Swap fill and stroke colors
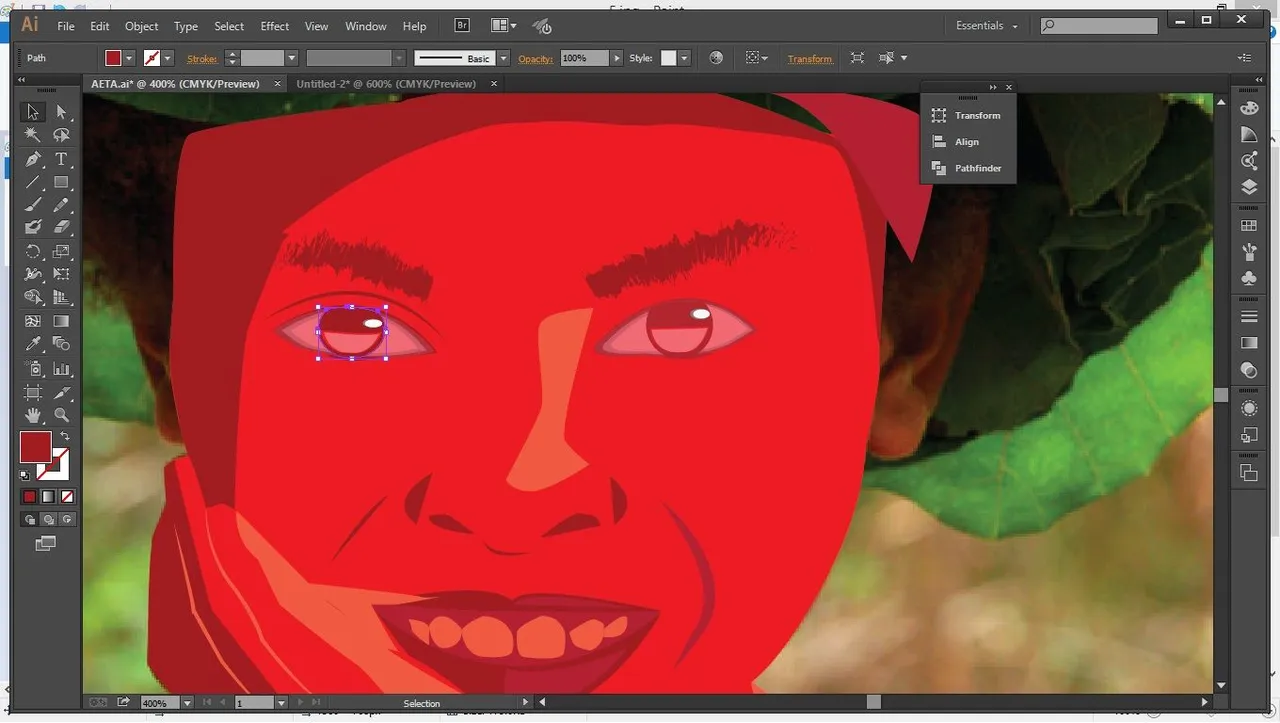This screenshot has height=723, width=1280. pyautogui.click(x=64, y=436)
